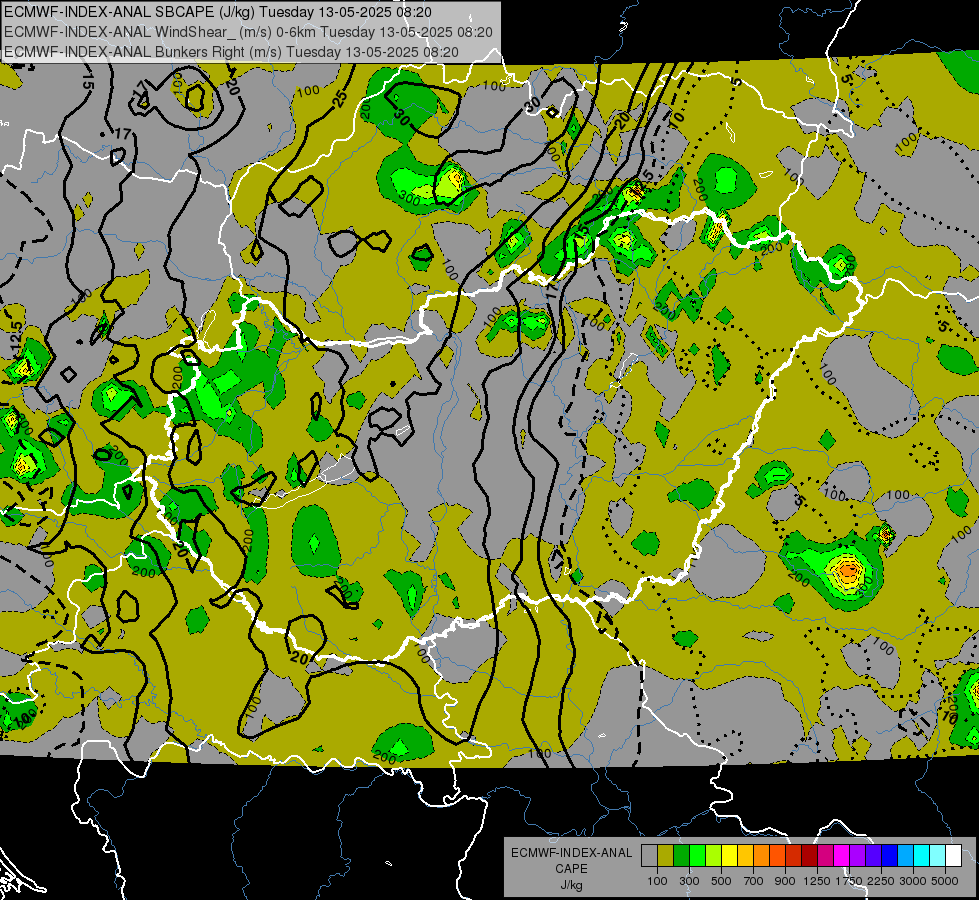Click the 900 label in the CAPE legend
This screenshot has height=900, width=979.
[785, 881]
